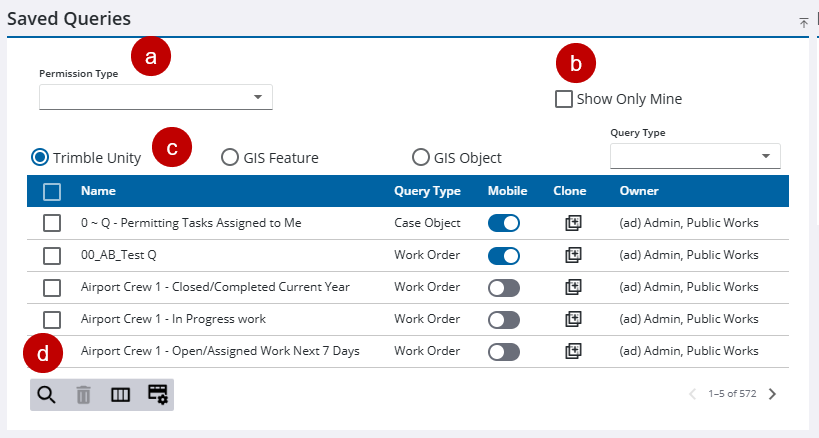The image size is (819, 438).
Task: Enable Mobile for Airport Crew 1 In Progress work
Action: (x=504, y=320)
